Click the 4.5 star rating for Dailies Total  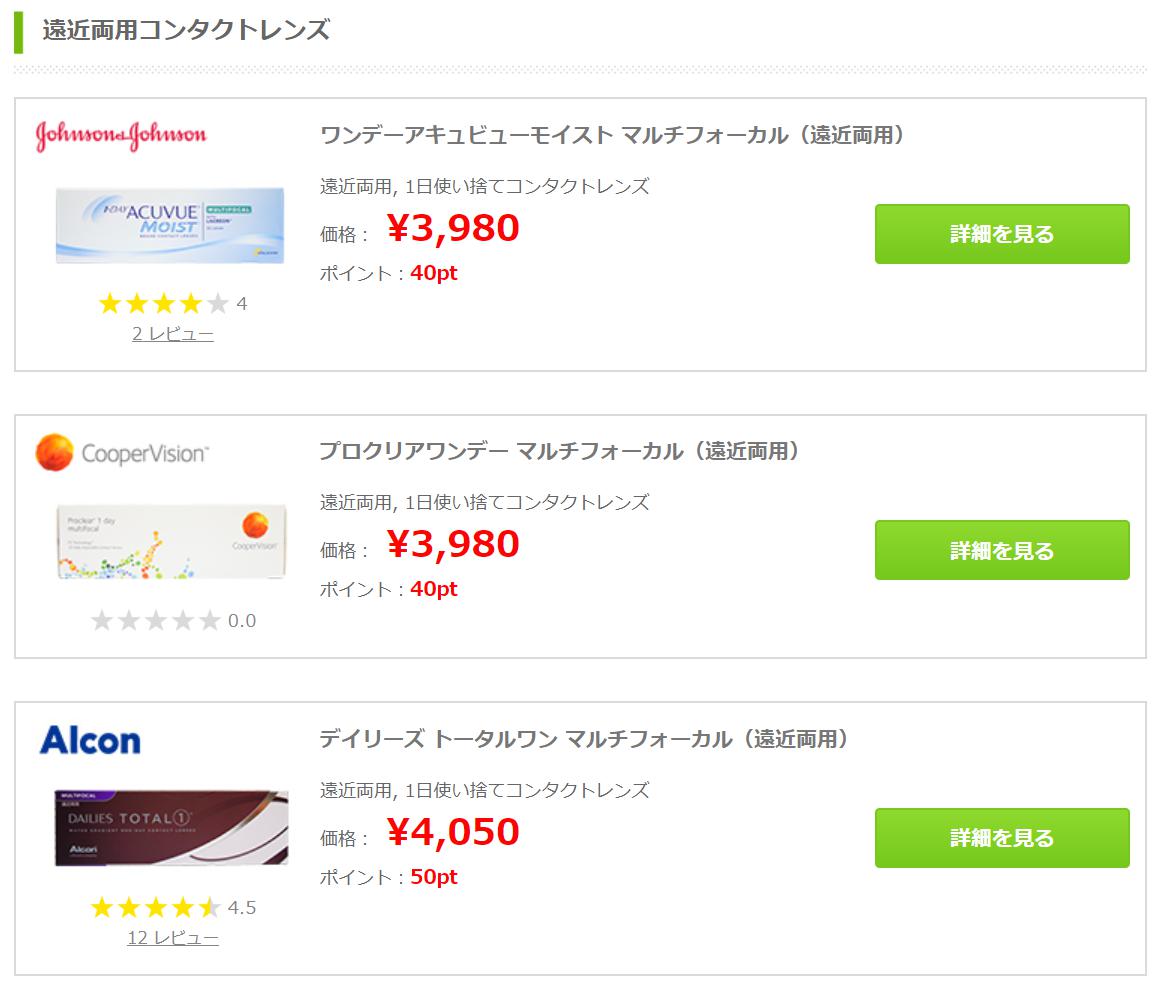click(x=172, y=907)
